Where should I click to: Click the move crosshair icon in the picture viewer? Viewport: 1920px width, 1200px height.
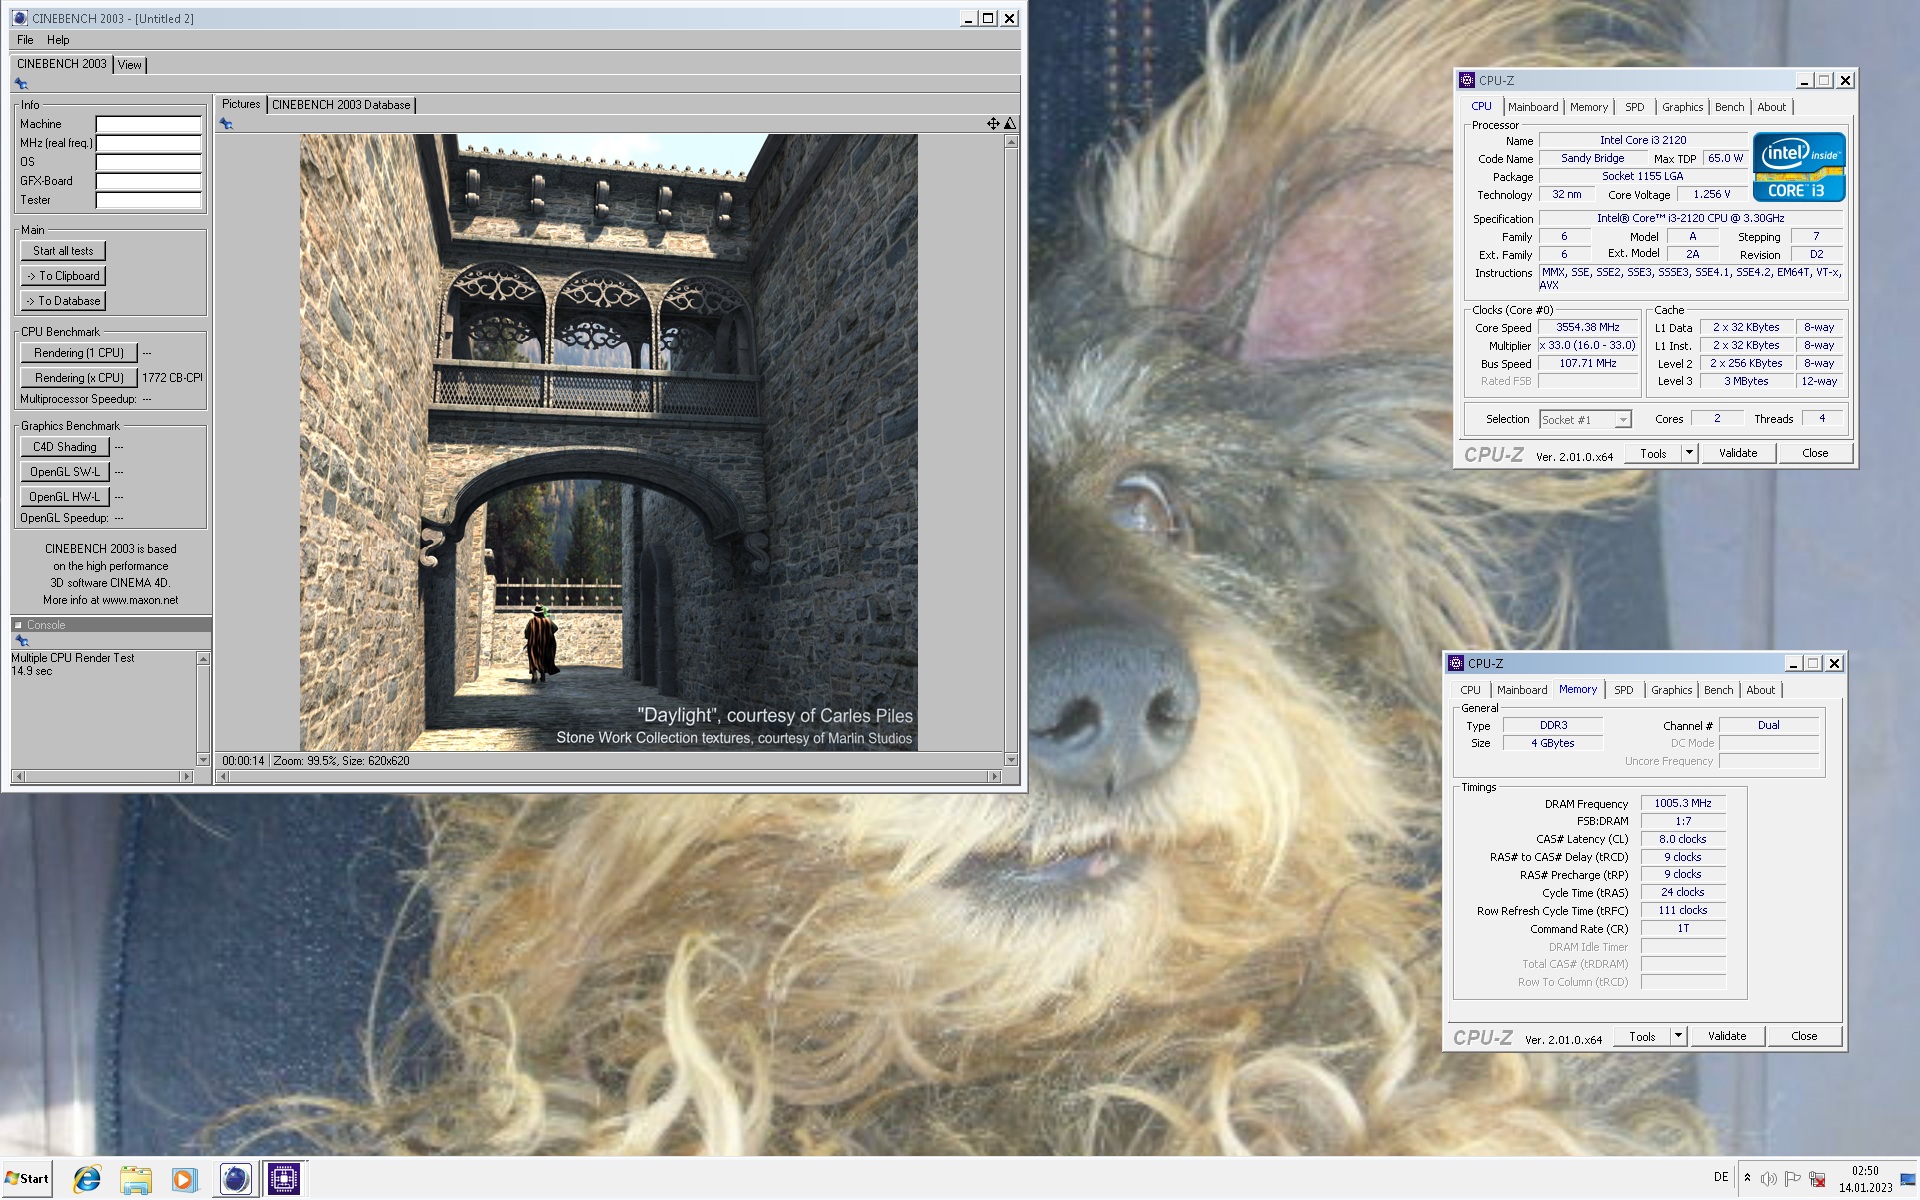993,124
